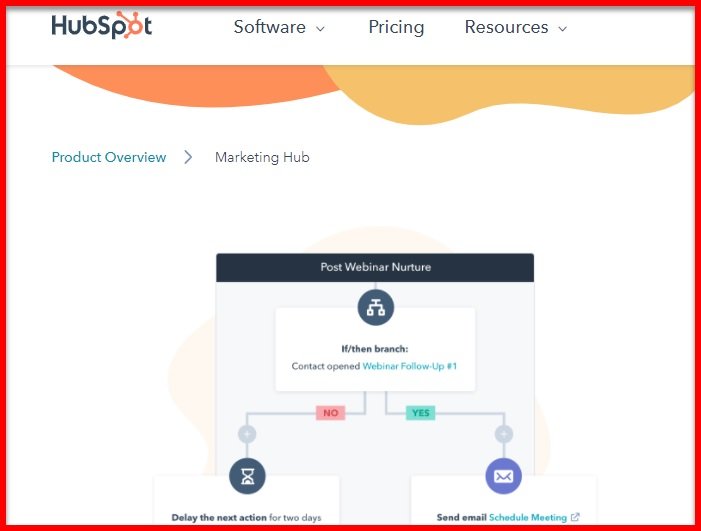The height and width of the screenshot is (531, 701).
Task: Click the If/then branch label
Action: pyautogui.click(x=375, y=349)
